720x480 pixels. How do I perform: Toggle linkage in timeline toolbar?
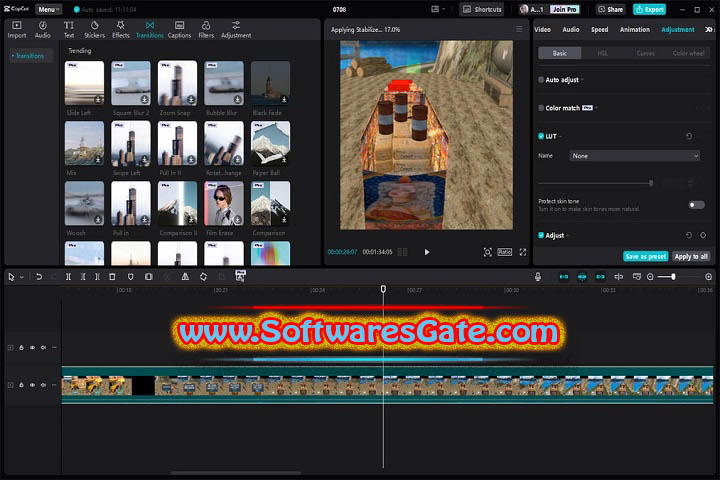pyautogui.click(x=600, y=277)
